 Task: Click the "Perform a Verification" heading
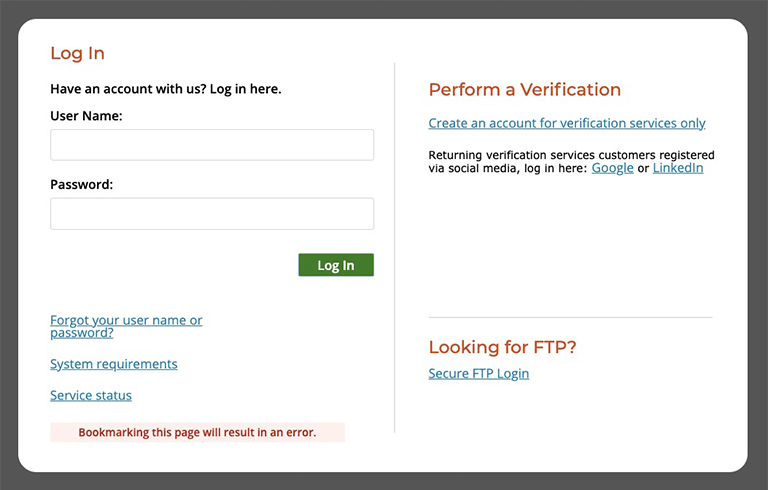525,89
